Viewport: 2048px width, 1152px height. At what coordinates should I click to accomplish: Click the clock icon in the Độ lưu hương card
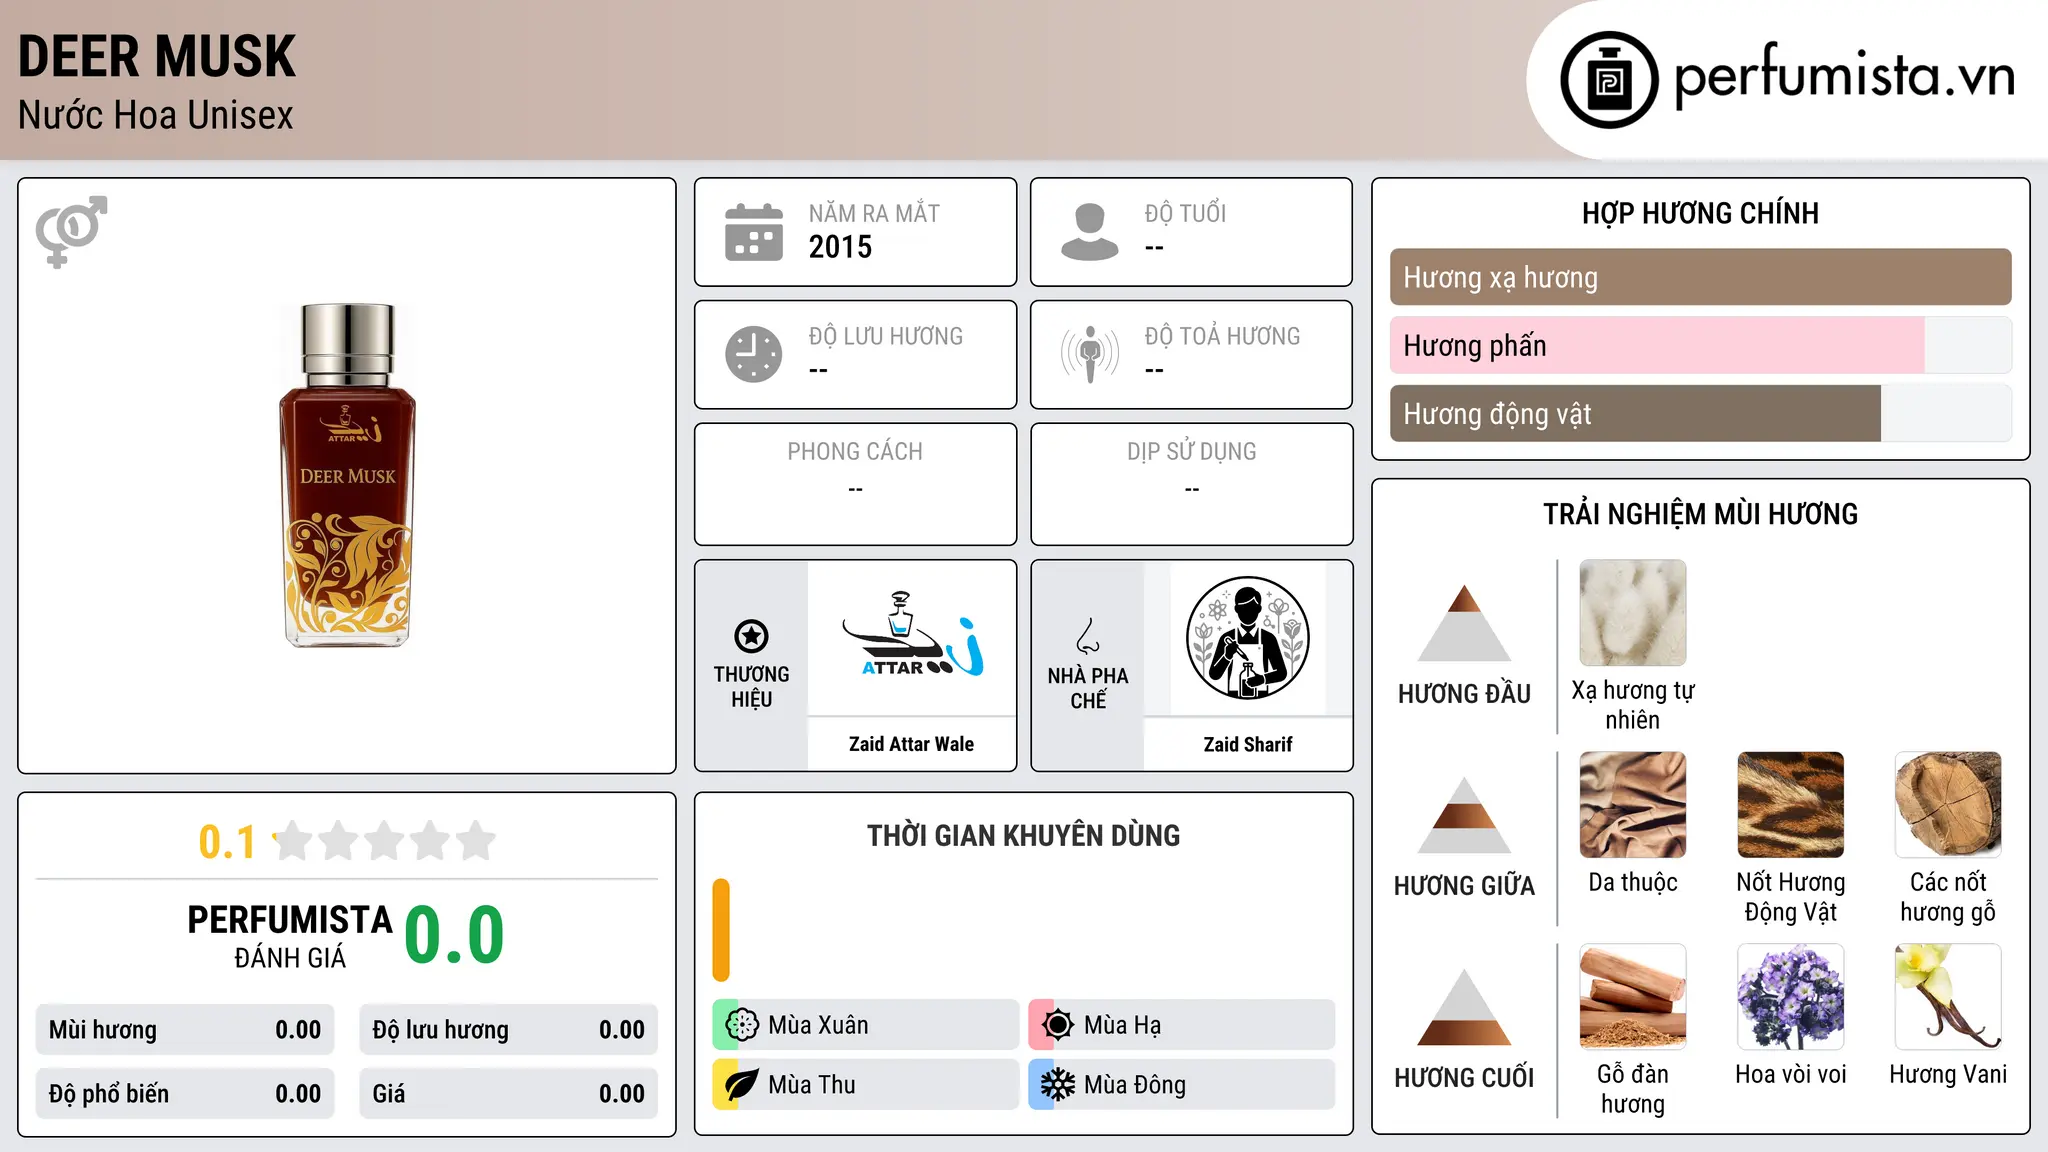coord(754,354)
